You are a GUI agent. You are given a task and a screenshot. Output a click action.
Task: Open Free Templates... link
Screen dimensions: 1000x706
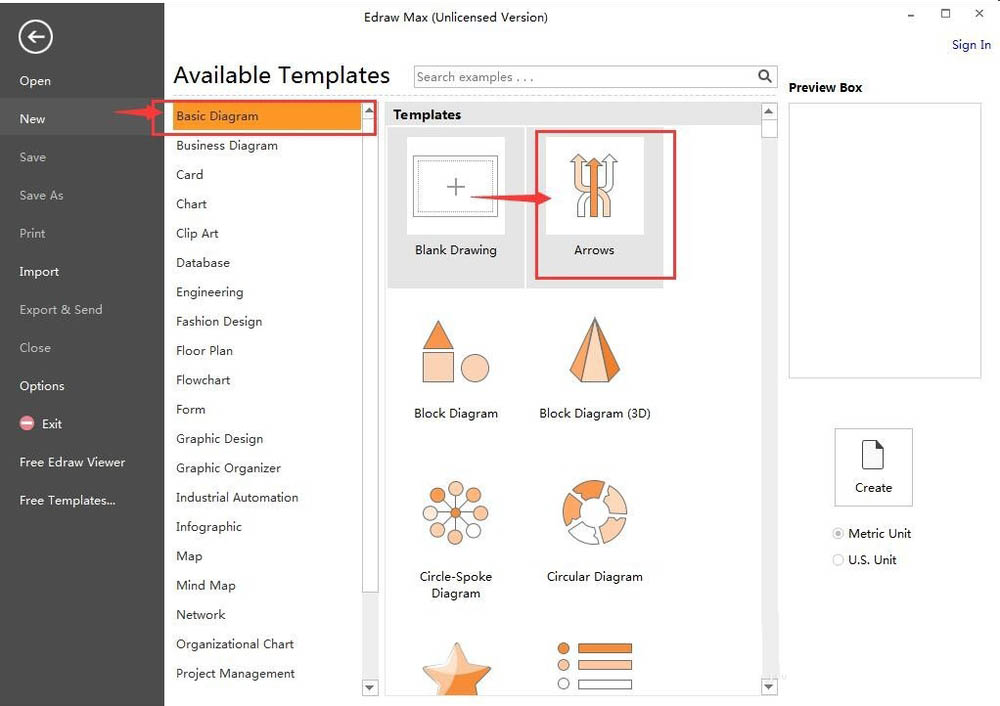click(x=67, y=501)
